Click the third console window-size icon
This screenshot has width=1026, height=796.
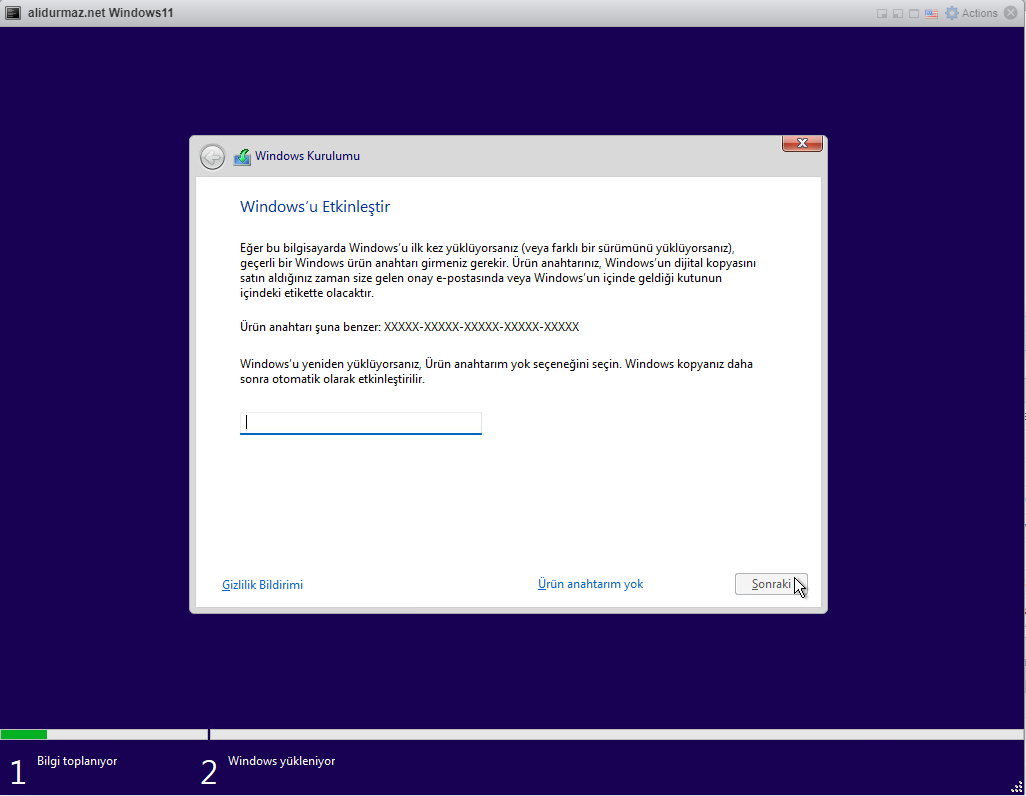point(914,14)
